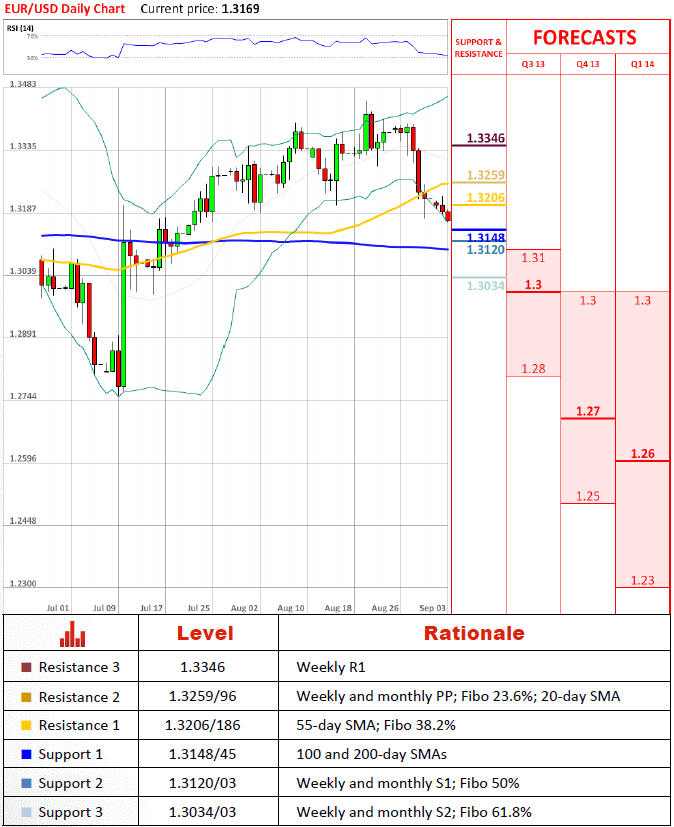The image size is (674, 827).
Task: Choose the pale Support 3 color swatch
Action: click(x=26, y=812)
